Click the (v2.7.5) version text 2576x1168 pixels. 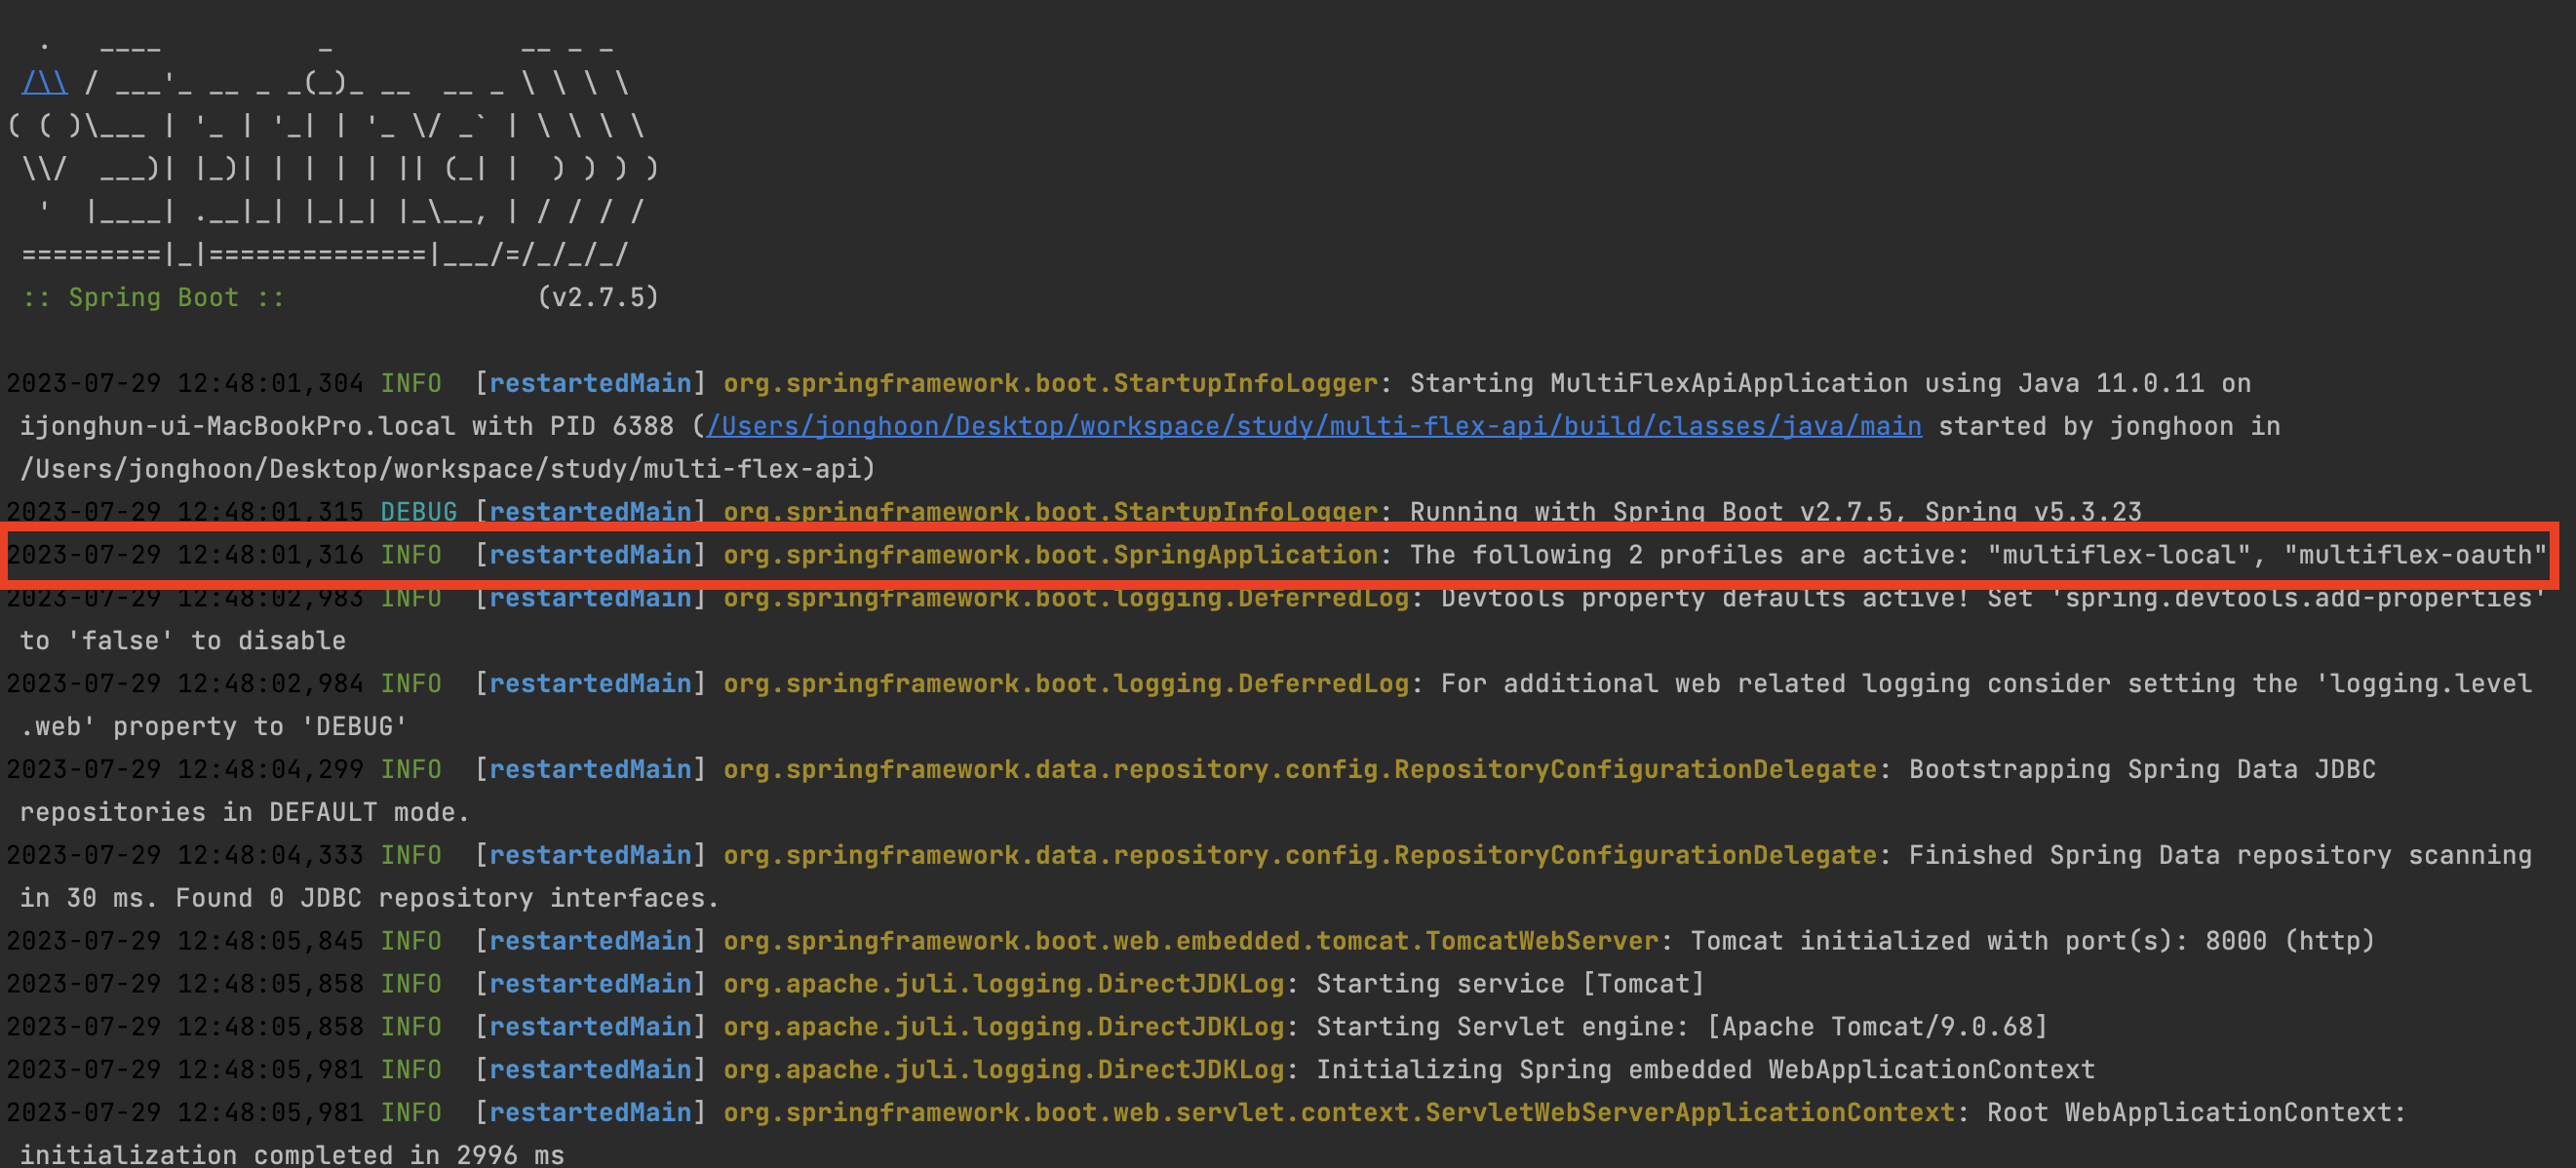(598, 297)
